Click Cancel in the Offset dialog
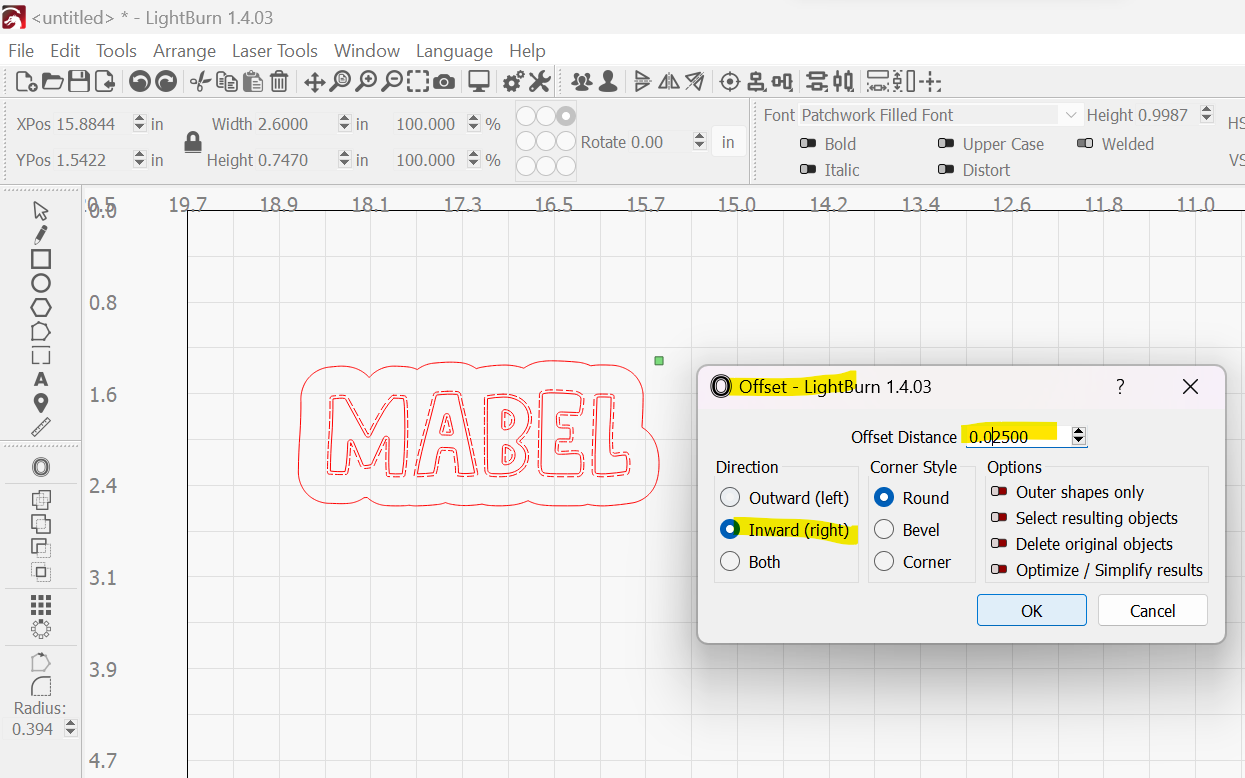1245x778 pixels. tap(1152, 611)
